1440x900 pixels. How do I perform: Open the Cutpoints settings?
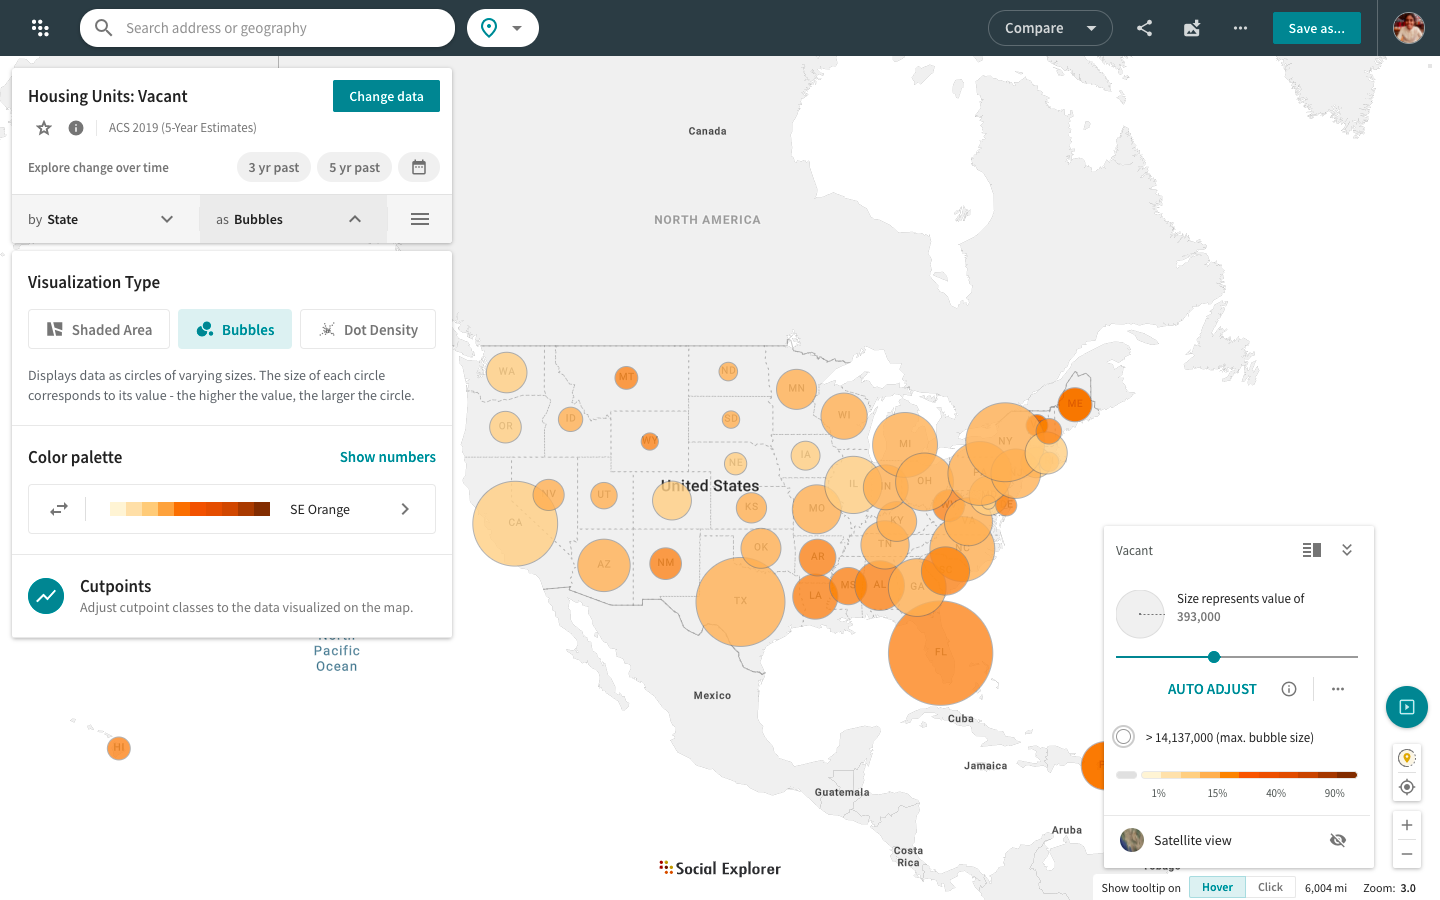coord(232,596)
